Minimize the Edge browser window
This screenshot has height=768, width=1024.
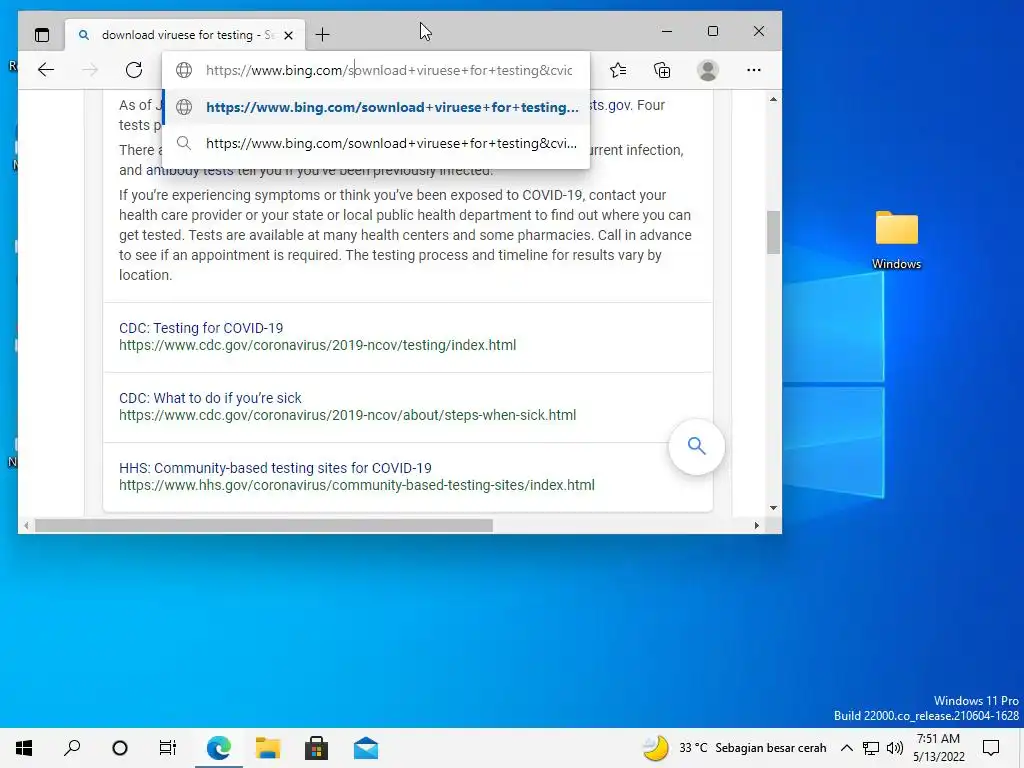[667, 31]
